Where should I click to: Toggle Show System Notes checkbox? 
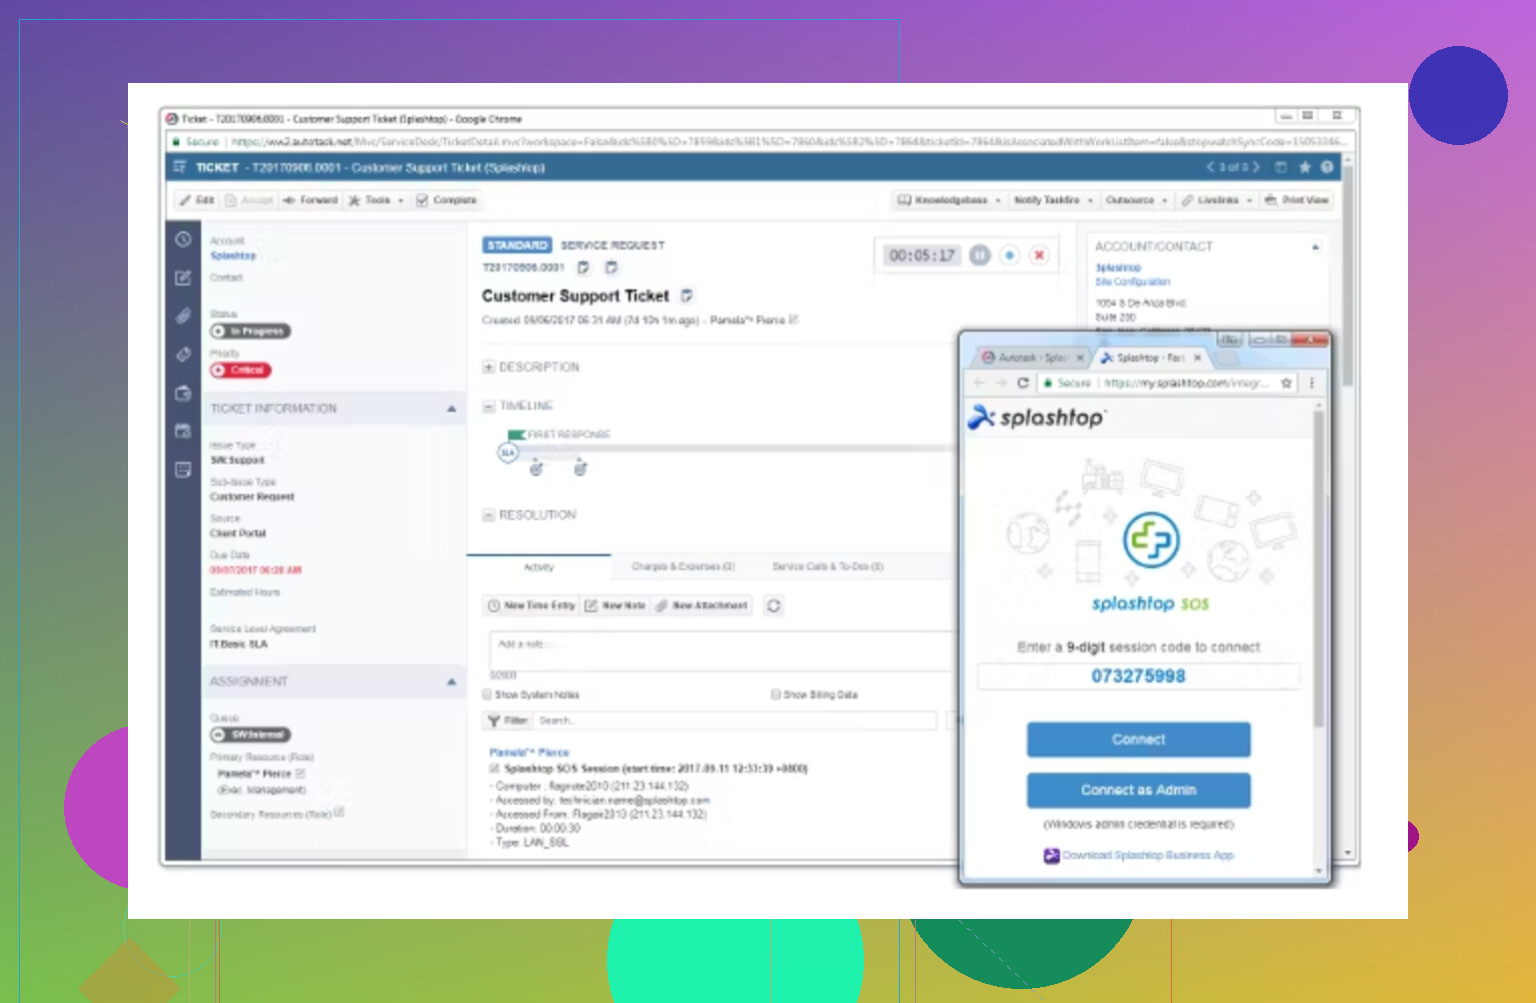click(x=487, y=694)
